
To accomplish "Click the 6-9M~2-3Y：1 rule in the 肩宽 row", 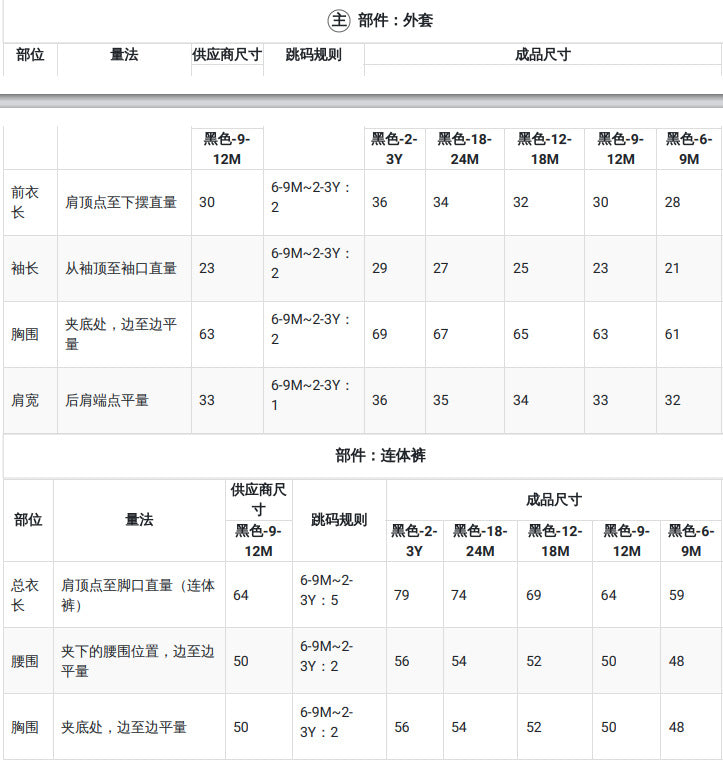I will tap(311, 395).
